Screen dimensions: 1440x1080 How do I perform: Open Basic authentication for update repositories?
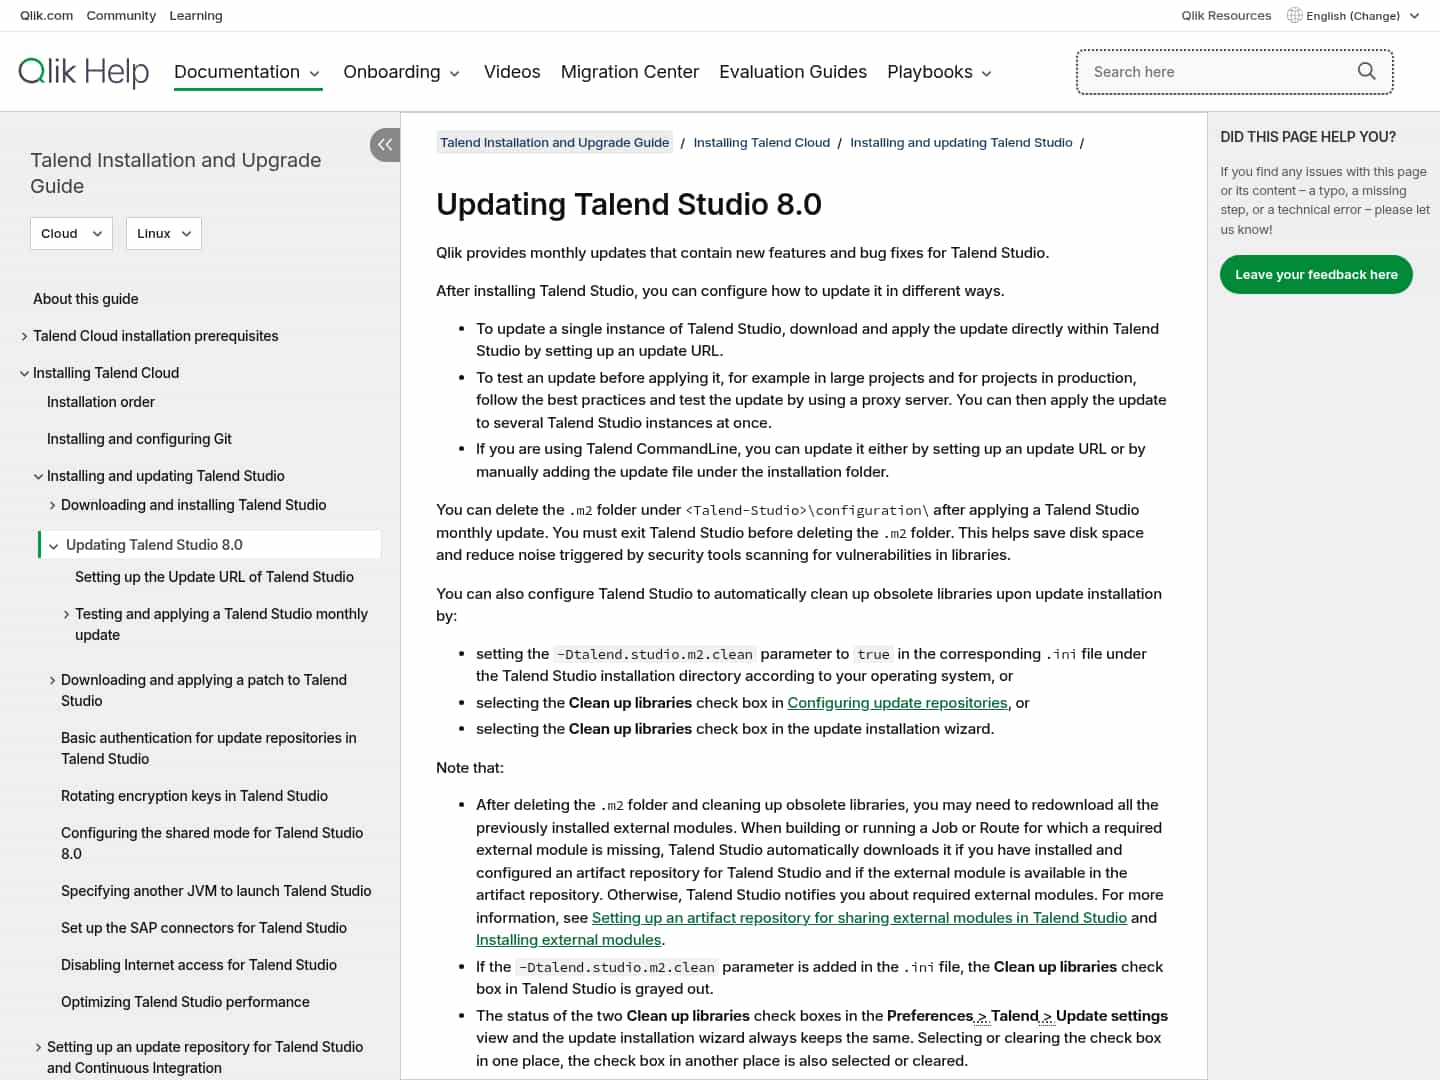(x=209, y=748)
